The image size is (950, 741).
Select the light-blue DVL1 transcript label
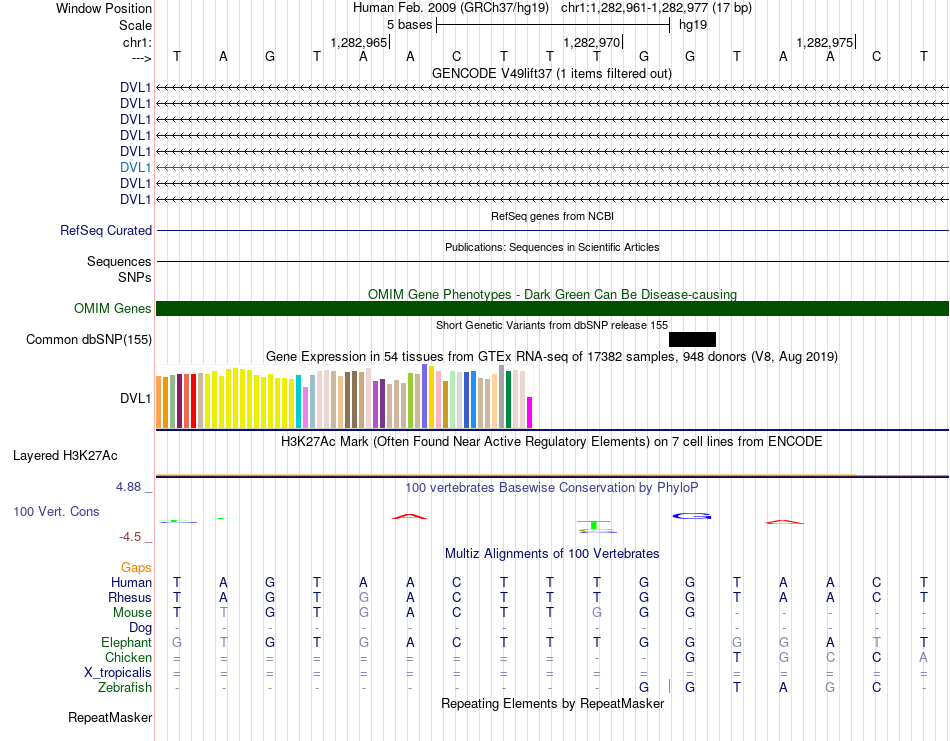[x=135, y=167]
